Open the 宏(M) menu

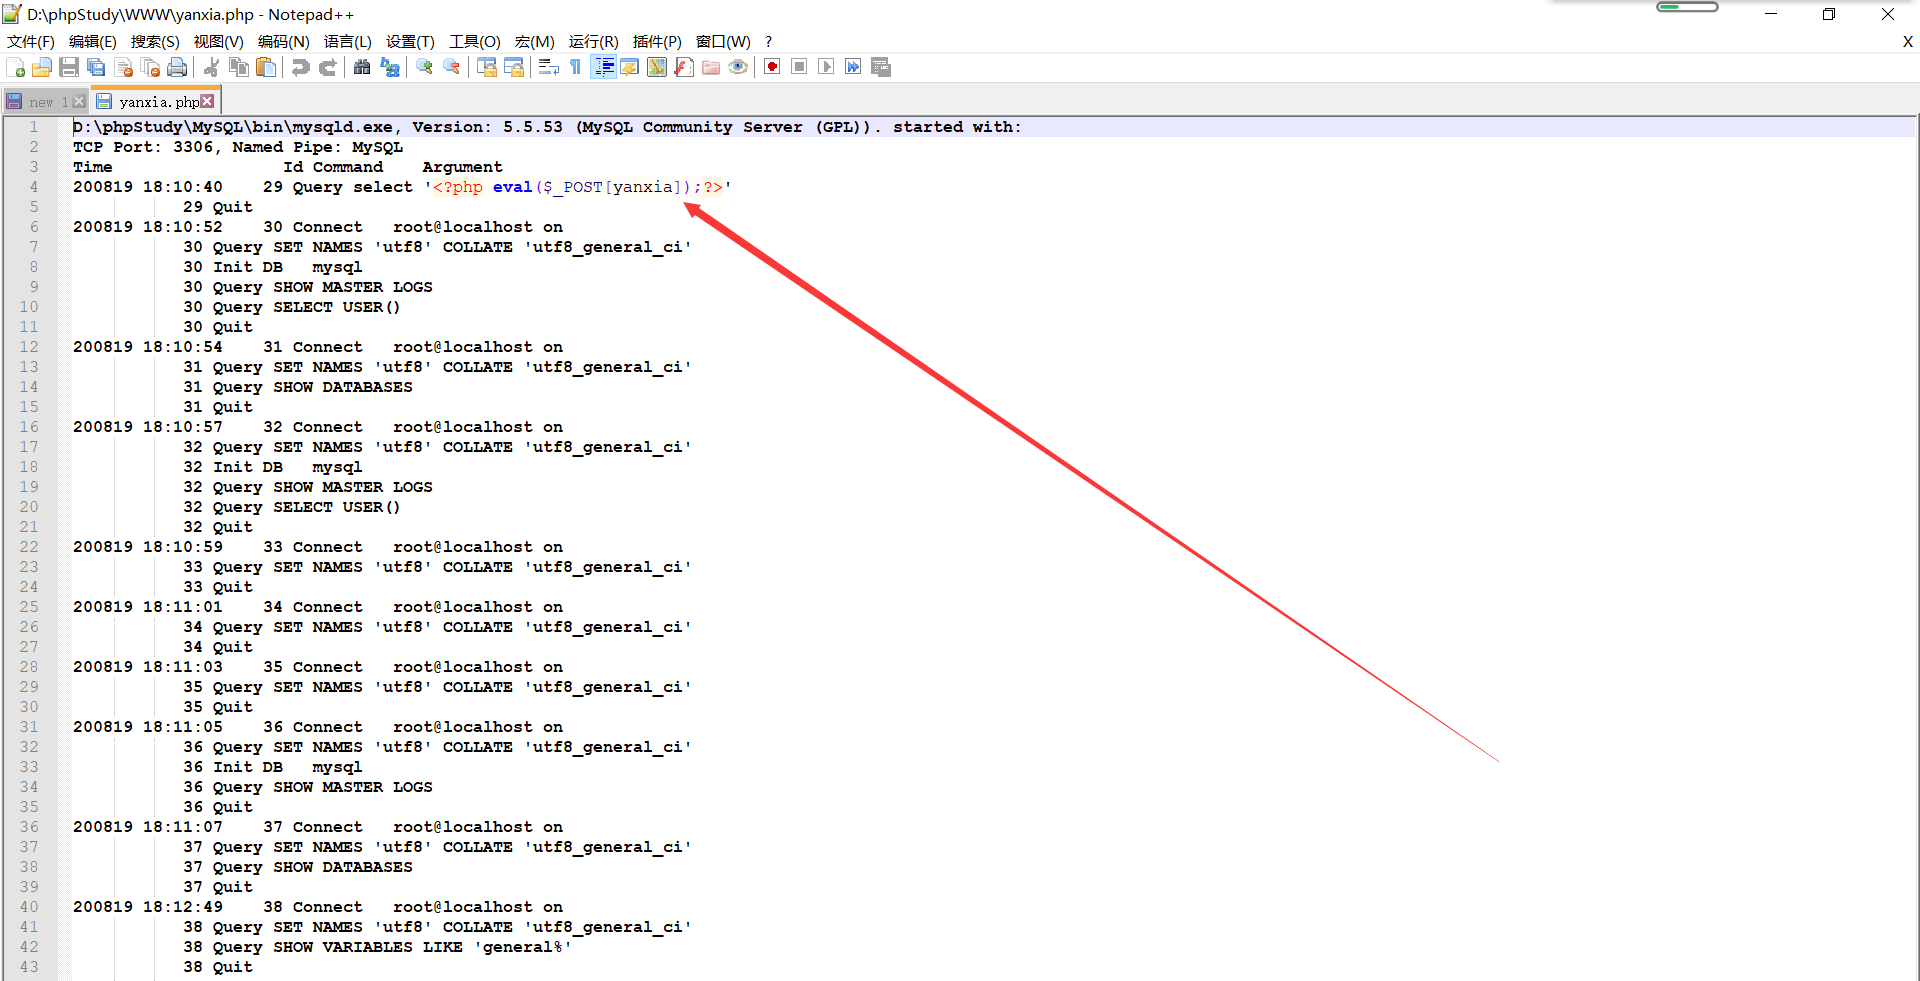(534, 41)
